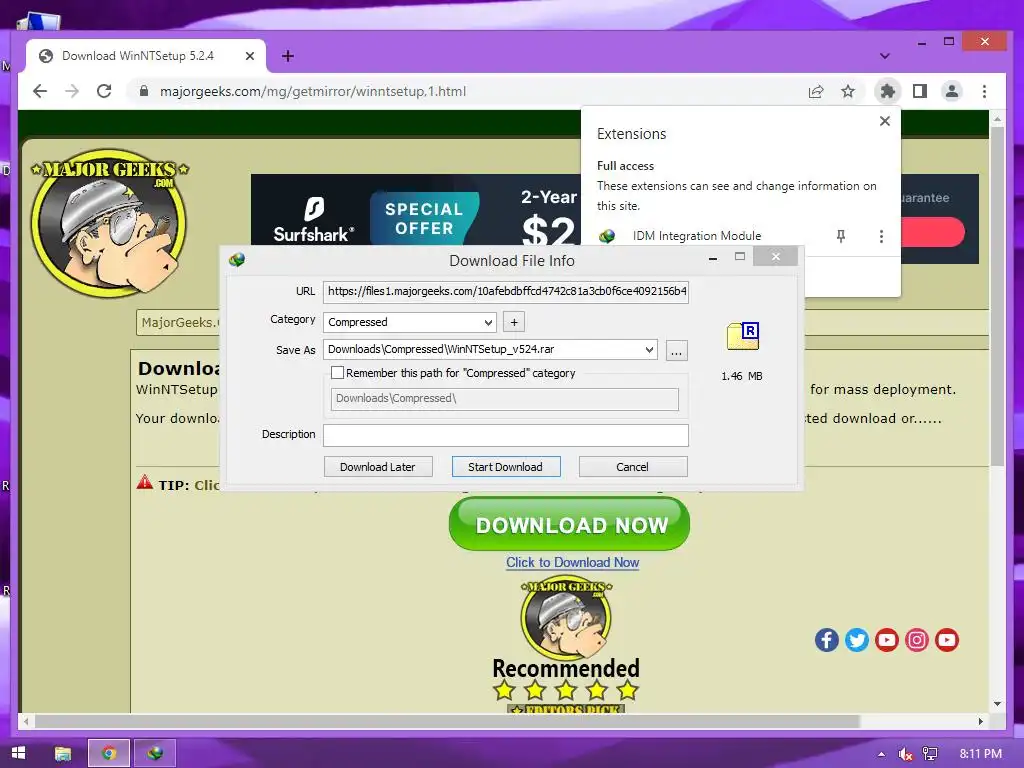This screenshot has width=1024, height=768.
Task: Click the 8:11 PM taskbar clock
Action: click(x=980, y=754)
